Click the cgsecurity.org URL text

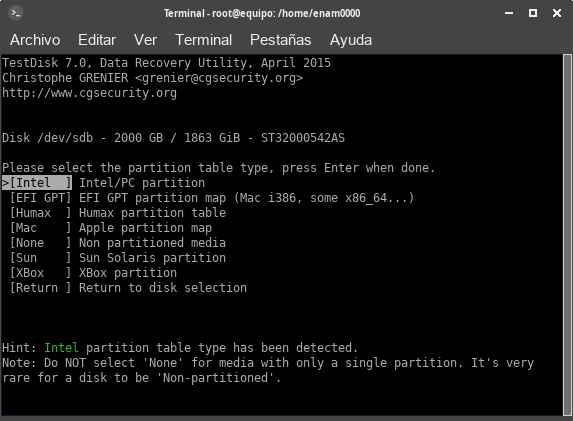click(90, 93)
